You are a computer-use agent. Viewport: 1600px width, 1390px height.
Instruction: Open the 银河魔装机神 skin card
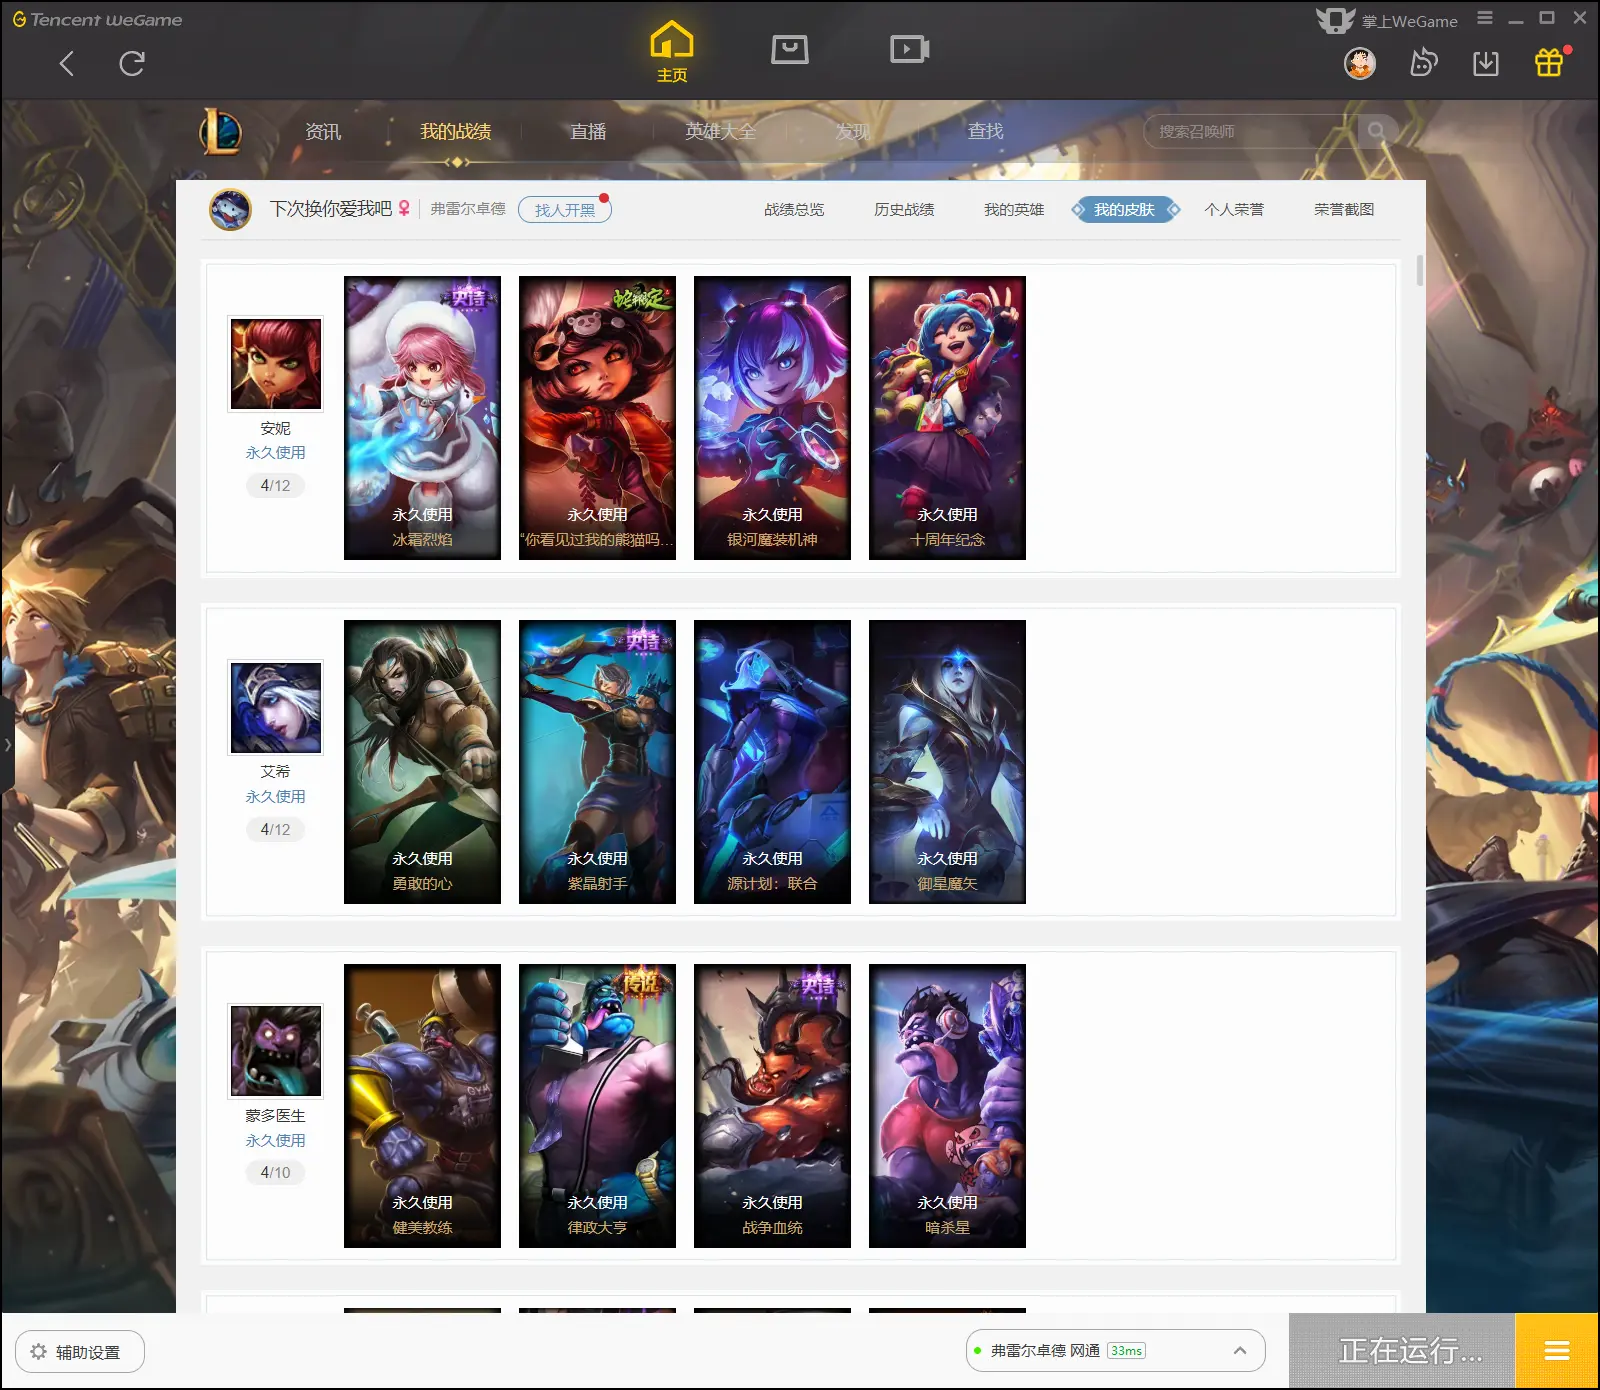[x=772, y=418]
